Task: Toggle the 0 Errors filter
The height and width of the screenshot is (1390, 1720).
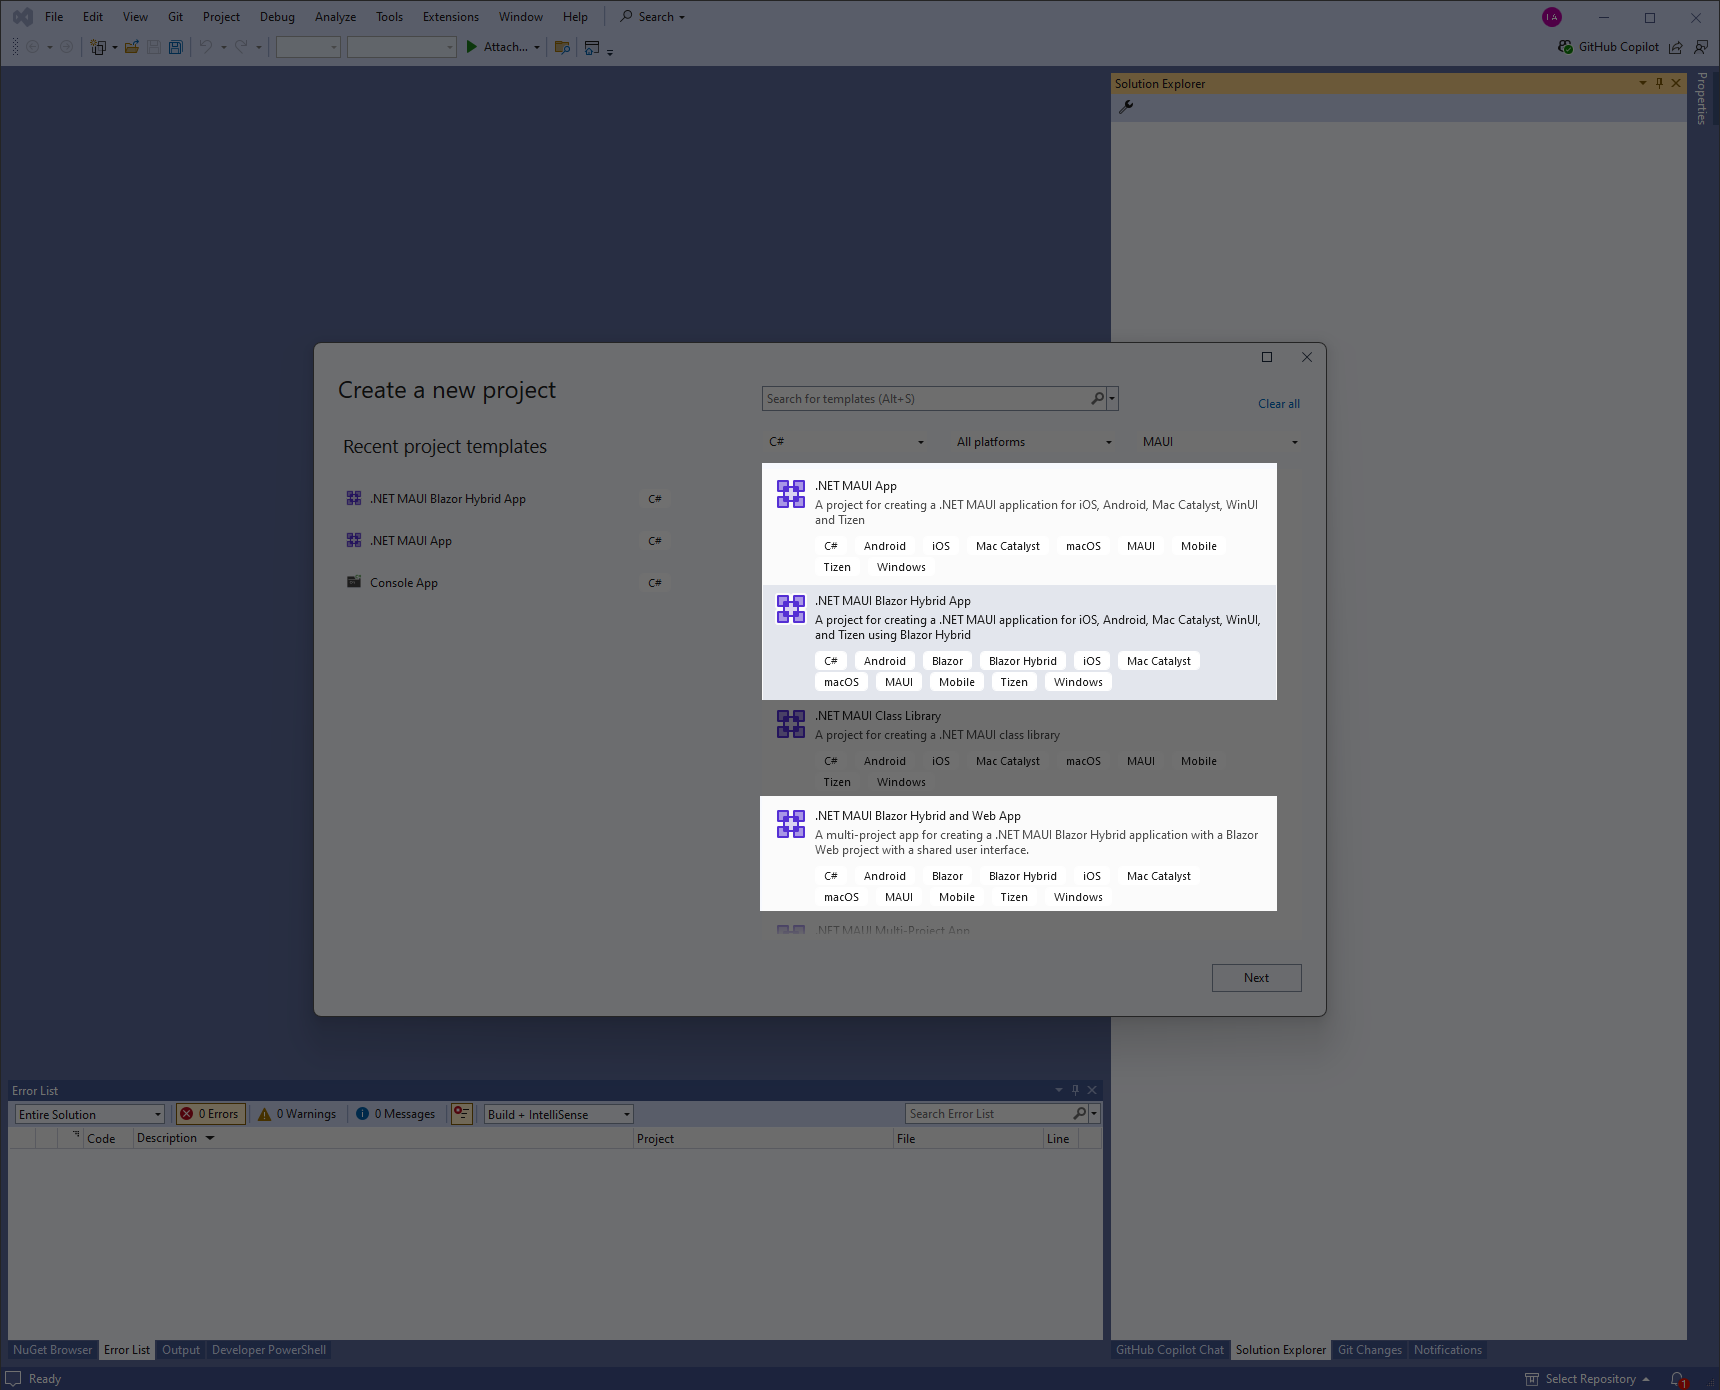Action: coord(210,1114)
